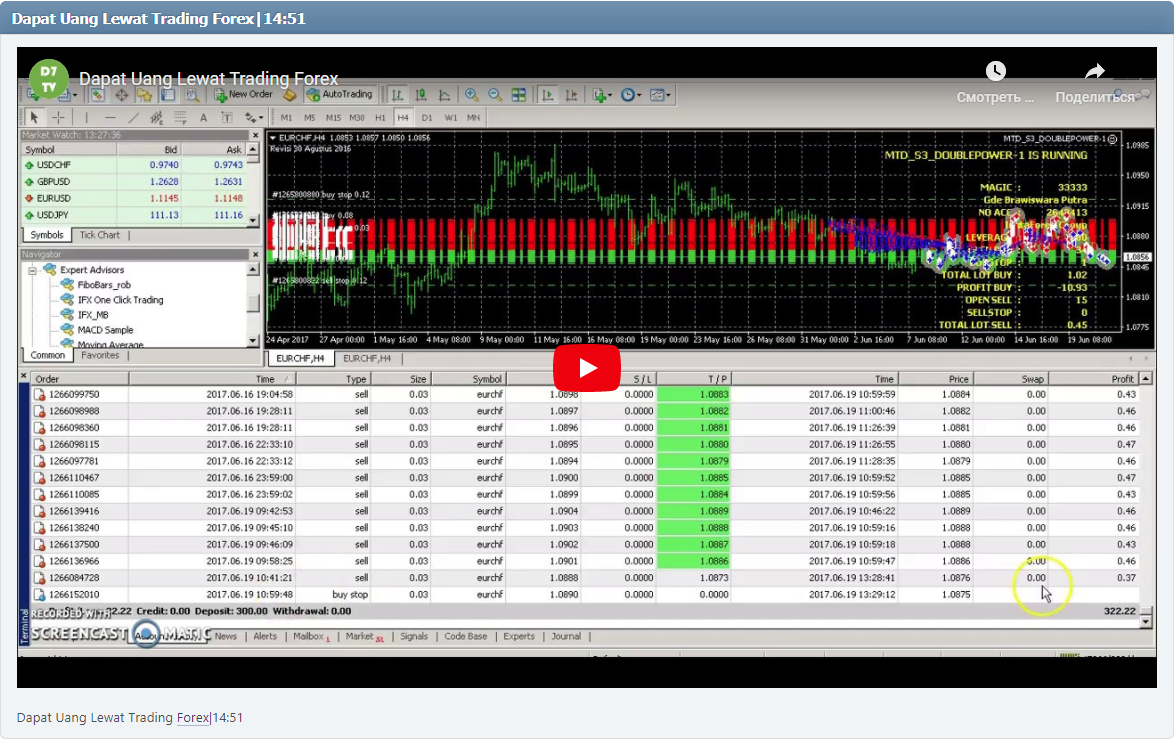Image resolution: width=1176 pixels, height=743 pixels.
Task: Collapse the Expert Advisors tree
Action: coord(32,270)
